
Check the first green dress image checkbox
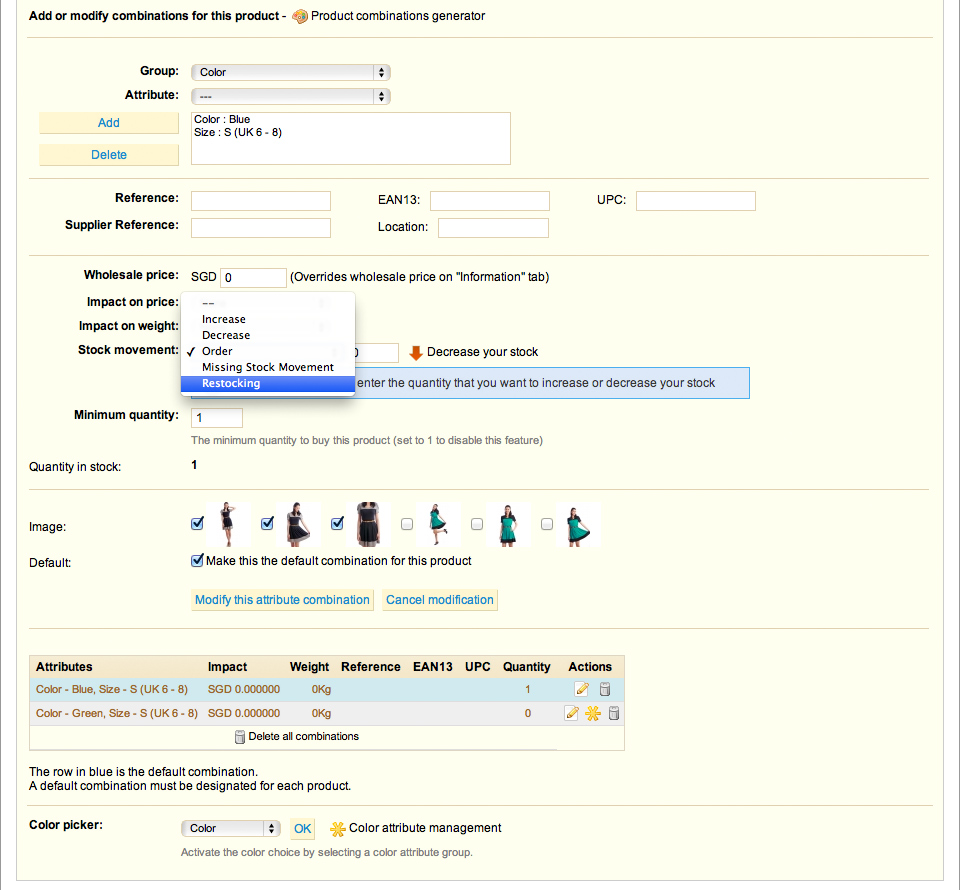(407, 524)
